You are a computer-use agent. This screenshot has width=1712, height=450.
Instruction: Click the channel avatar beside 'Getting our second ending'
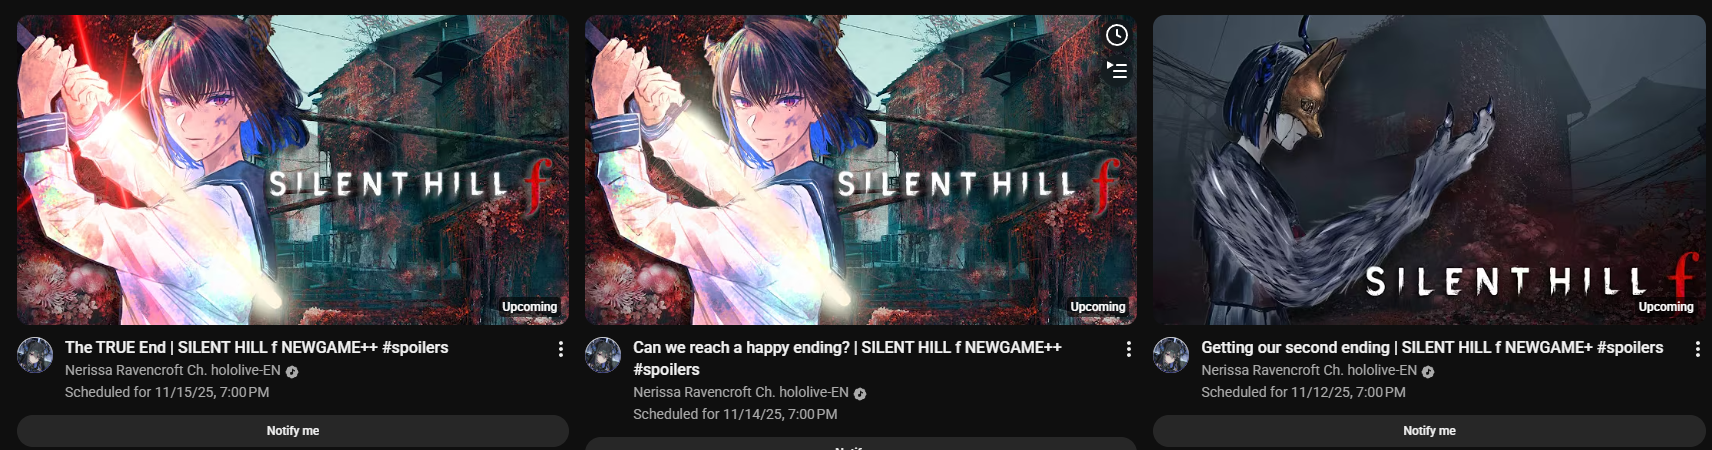pos(1171,355)
